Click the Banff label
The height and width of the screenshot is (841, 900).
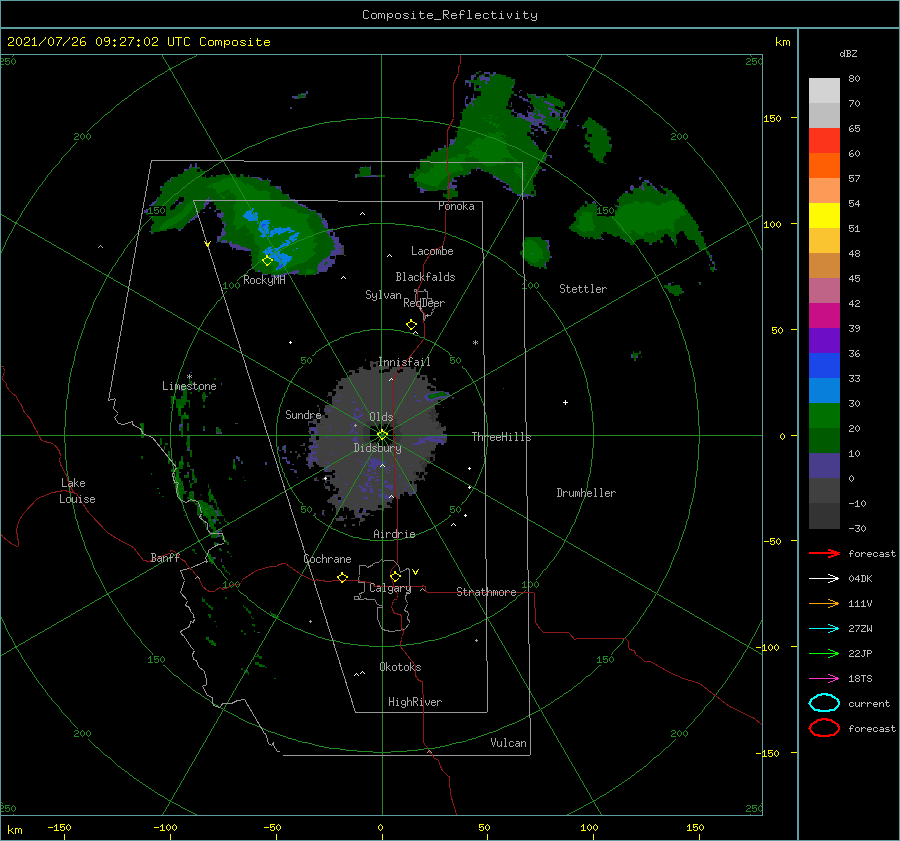pyautogui.click(x=165, y=557)
